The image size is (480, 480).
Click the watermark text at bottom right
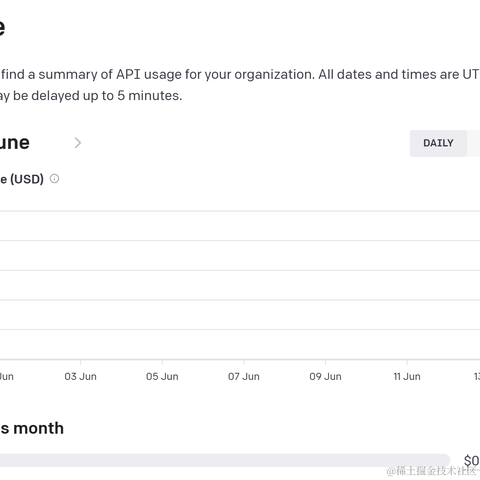(433, 471)
